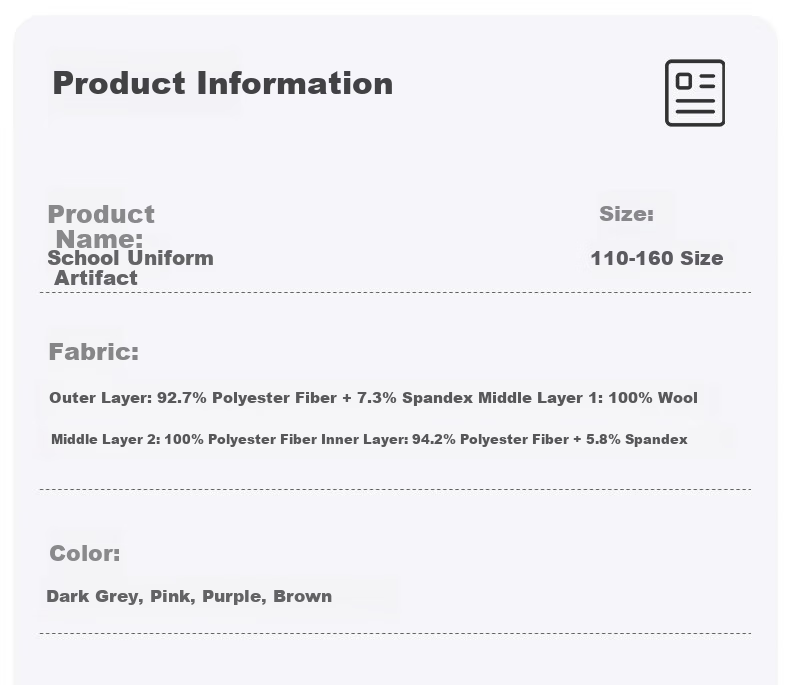The height and width of the screenshot is (685, 790).
Task: Select the Brown color option
Action: (303, 596)
